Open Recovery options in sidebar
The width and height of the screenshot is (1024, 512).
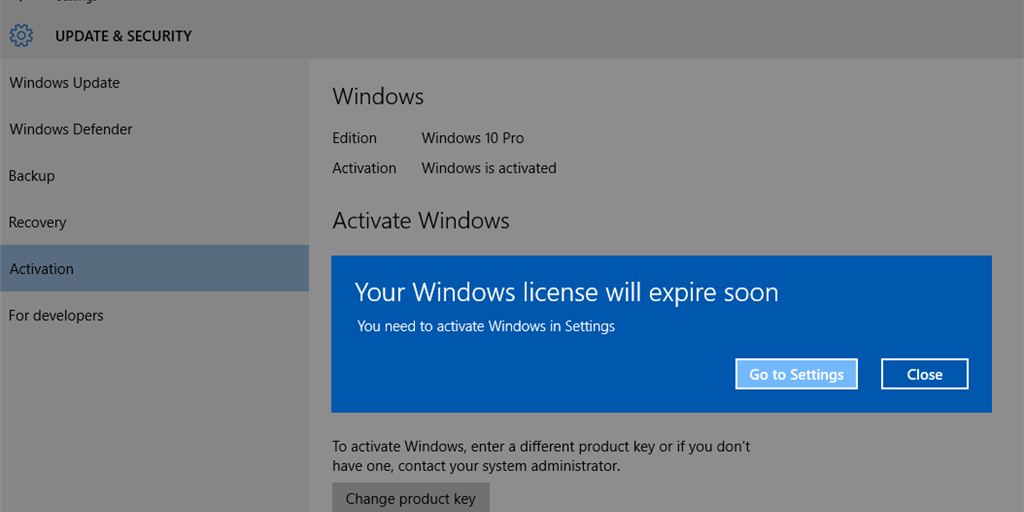tap(38, 222)
